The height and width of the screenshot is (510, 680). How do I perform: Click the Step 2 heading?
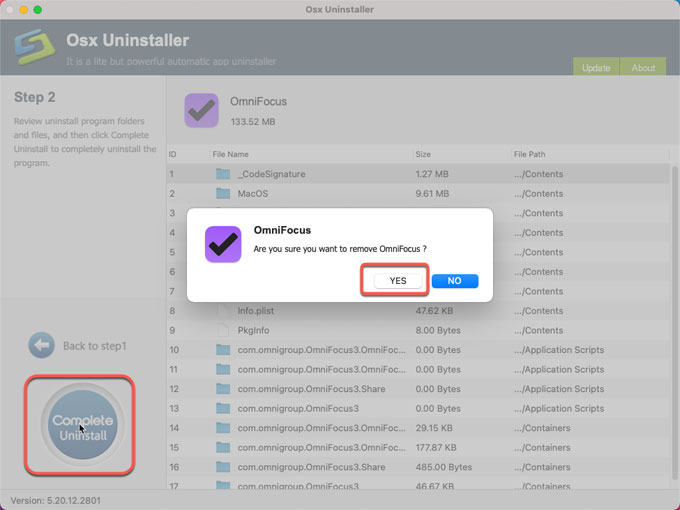click(35, 97)
